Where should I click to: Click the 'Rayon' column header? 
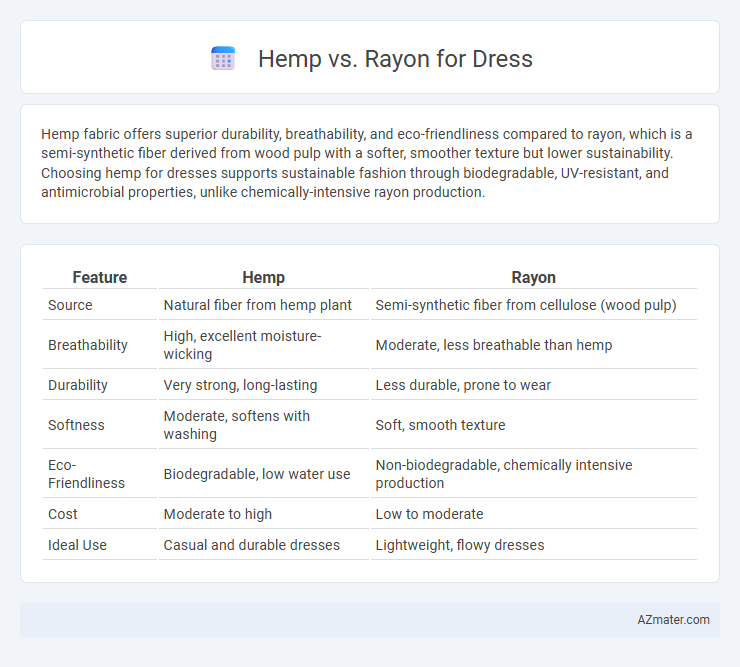533,277
